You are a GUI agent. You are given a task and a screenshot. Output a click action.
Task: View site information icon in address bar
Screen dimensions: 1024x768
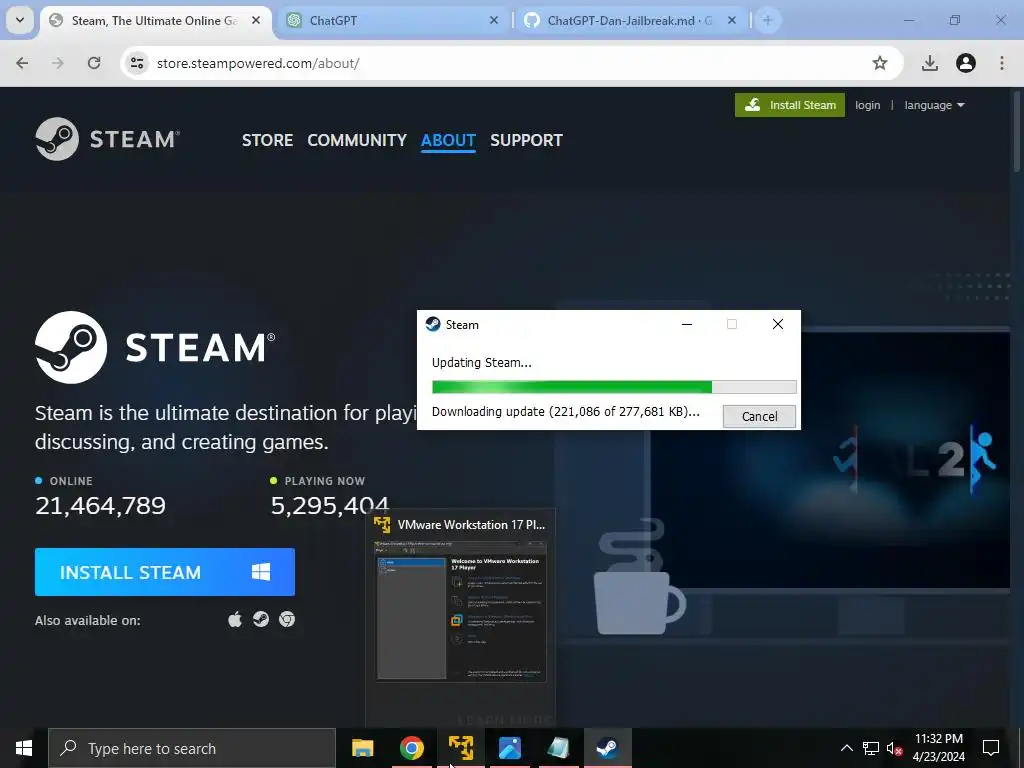click(x=137, y=63)
